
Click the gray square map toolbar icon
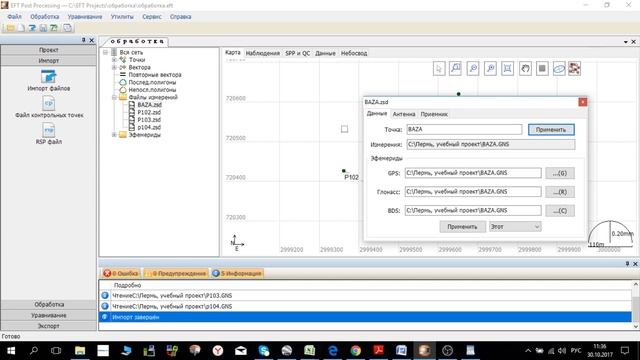point(542,69)
